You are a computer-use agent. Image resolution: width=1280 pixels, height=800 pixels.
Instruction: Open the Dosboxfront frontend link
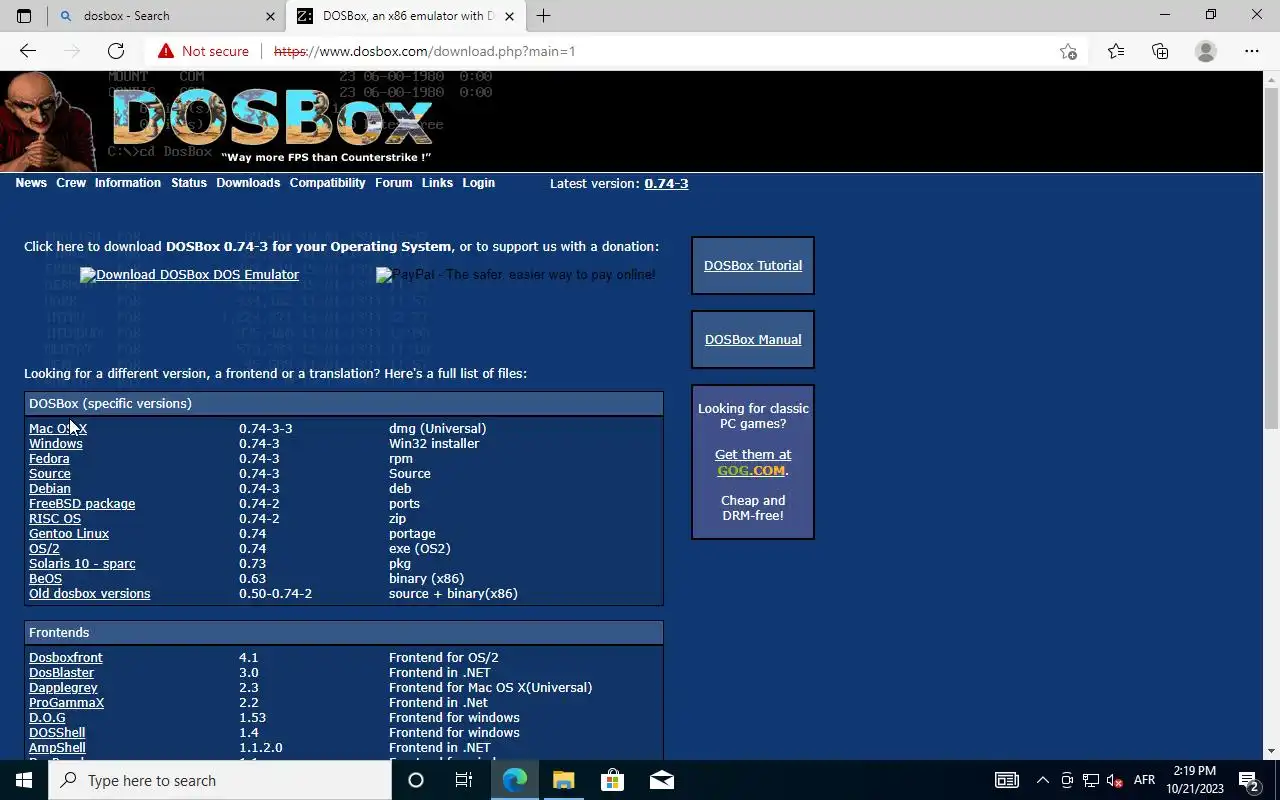tap(66, 658)
